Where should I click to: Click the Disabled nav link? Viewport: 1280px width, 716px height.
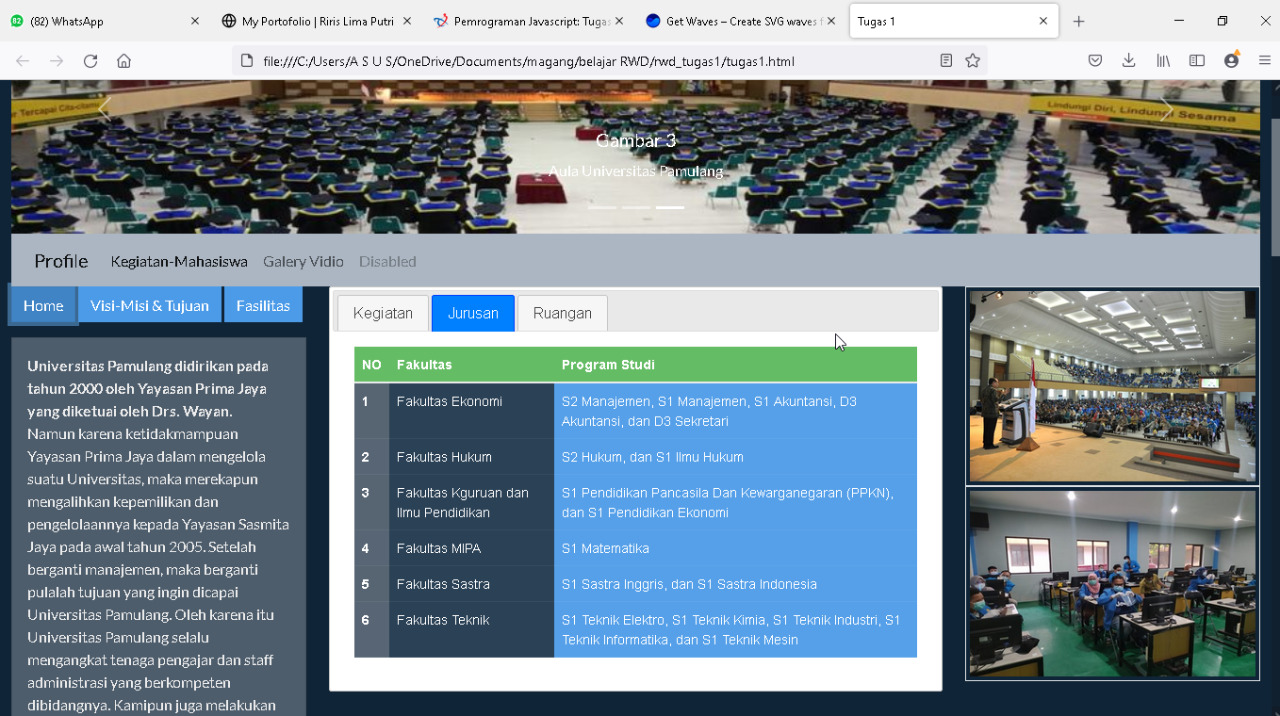387,261
